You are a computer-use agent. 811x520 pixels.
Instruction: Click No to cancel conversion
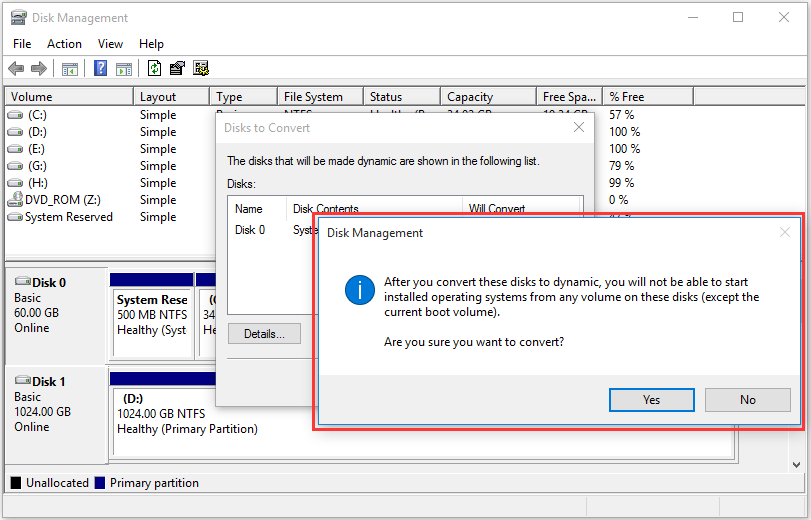[x=747, y=400]
